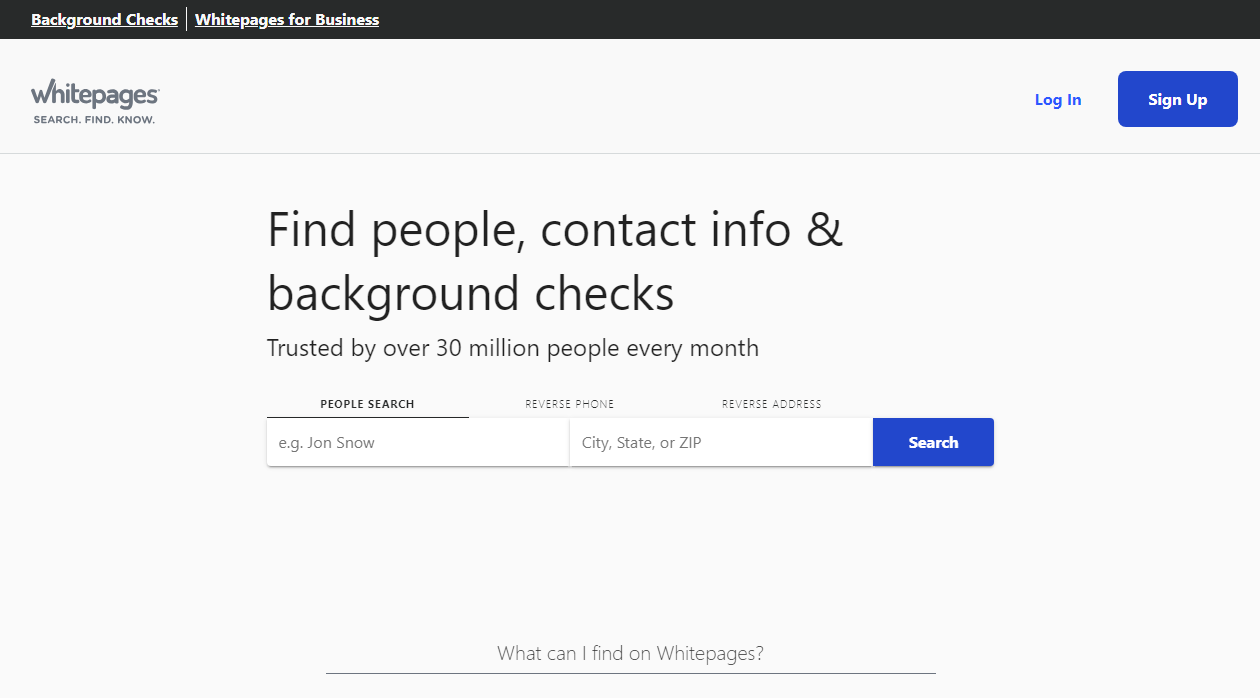Screen dimensions: 1260x698
Task: Click the Whitepages logo
Action: click(x=95, y=101)
